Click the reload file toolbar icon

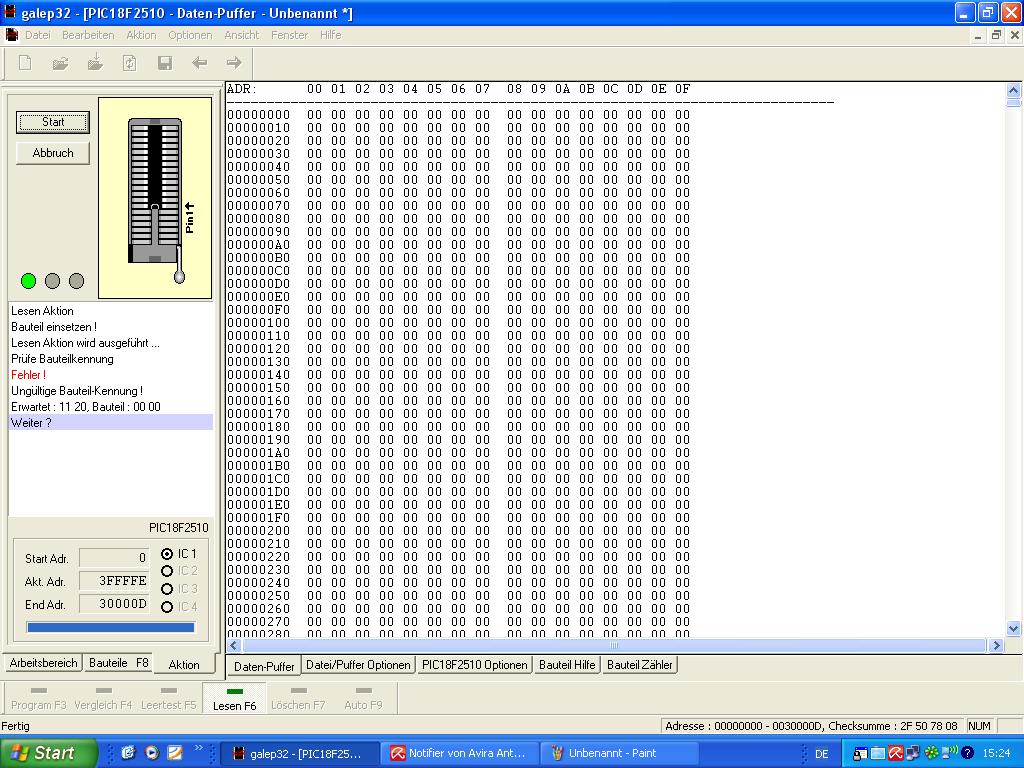[x=129, y=63]
